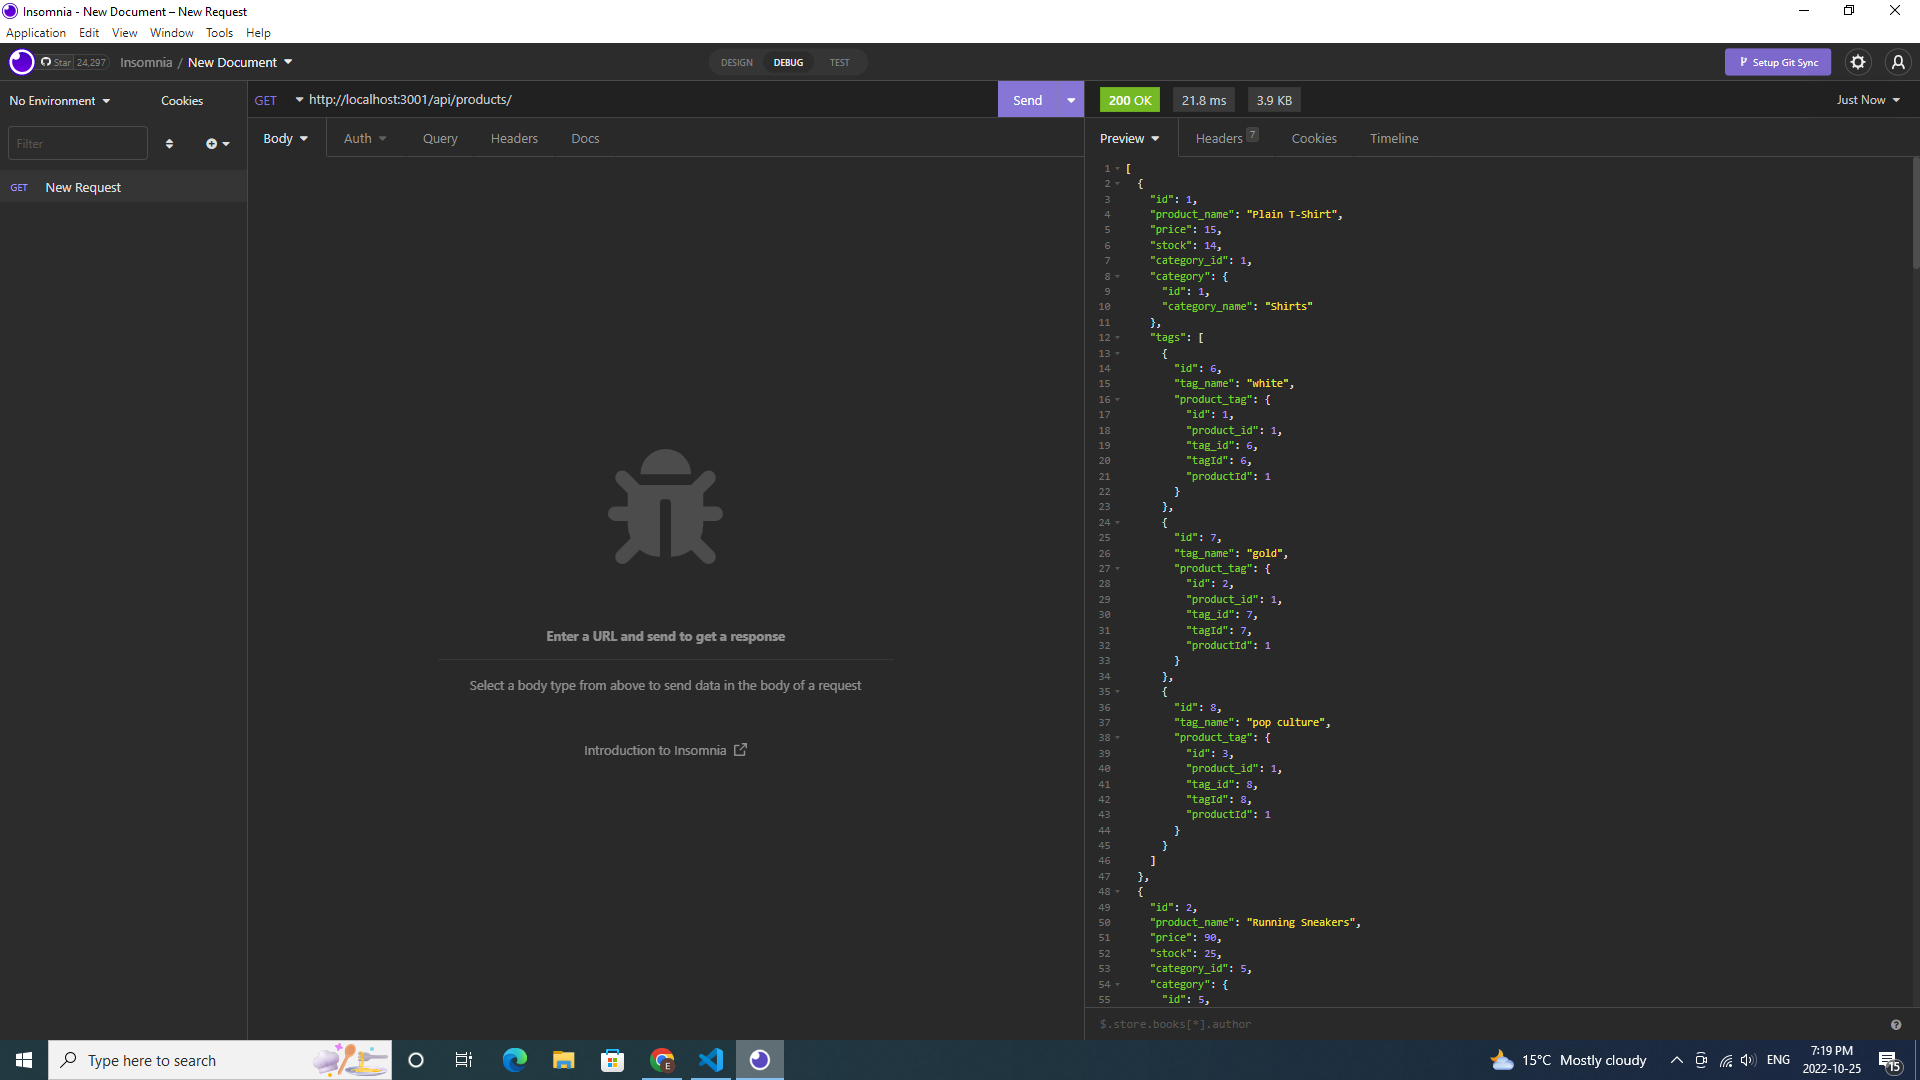Click the Task View taskbar icon
Screen dimensions: 1920x1080
(464, 1060)
